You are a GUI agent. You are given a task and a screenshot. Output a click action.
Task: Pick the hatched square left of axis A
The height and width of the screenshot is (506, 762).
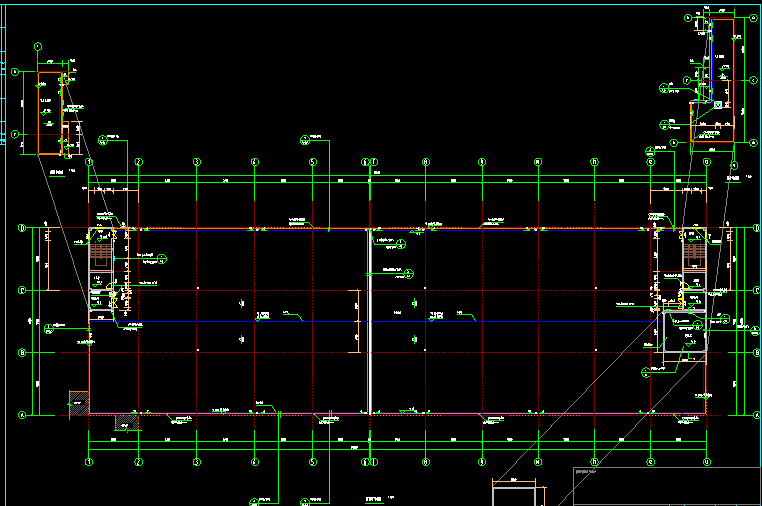point(76,404)
